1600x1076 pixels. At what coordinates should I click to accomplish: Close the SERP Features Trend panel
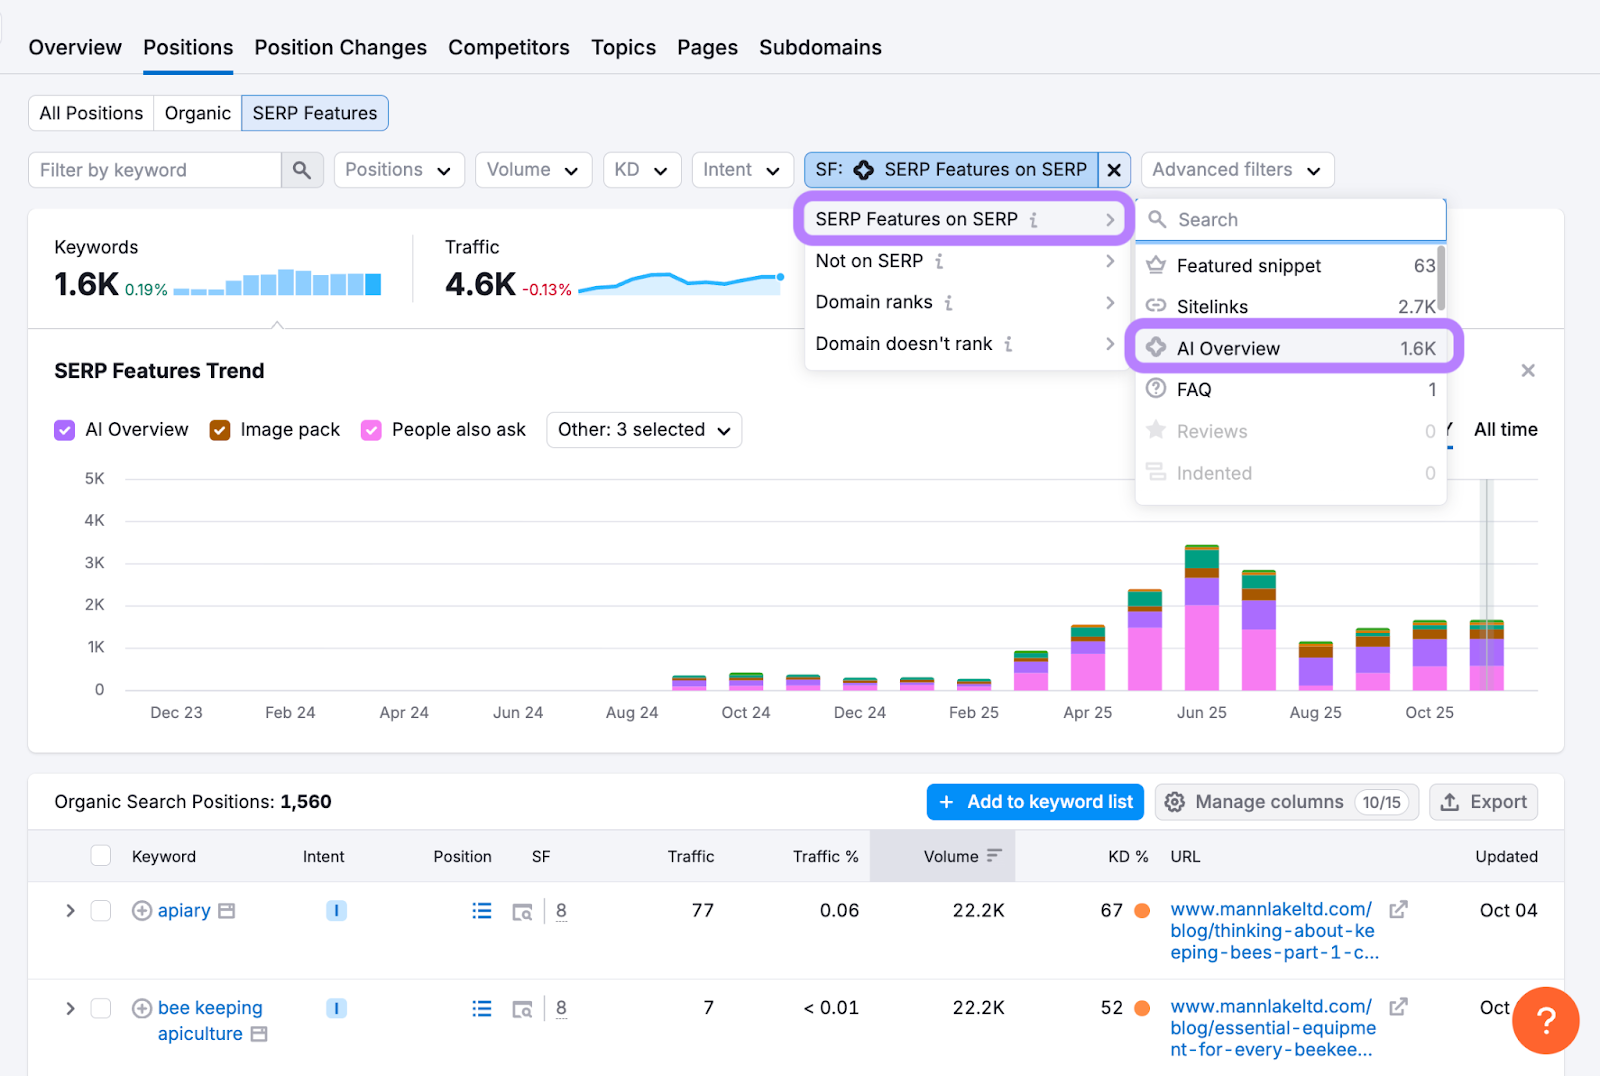point(1527,371)
